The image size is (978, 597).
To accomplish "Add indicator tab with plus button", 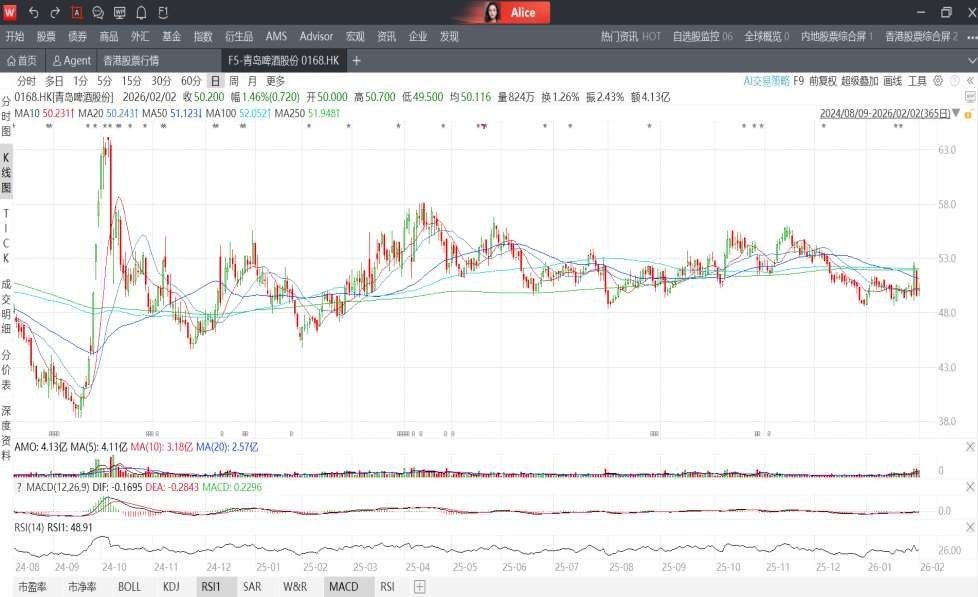I will click(419, 587).
